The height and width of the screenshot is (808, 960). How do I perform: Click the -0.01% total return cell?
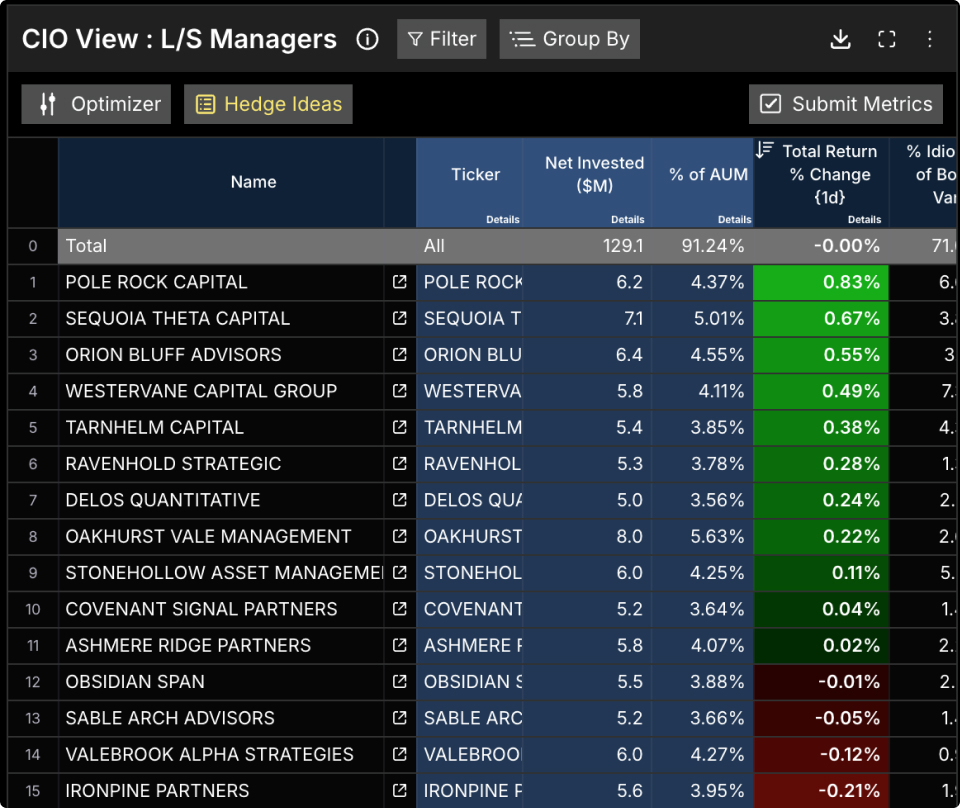click(x=821, y=681)
